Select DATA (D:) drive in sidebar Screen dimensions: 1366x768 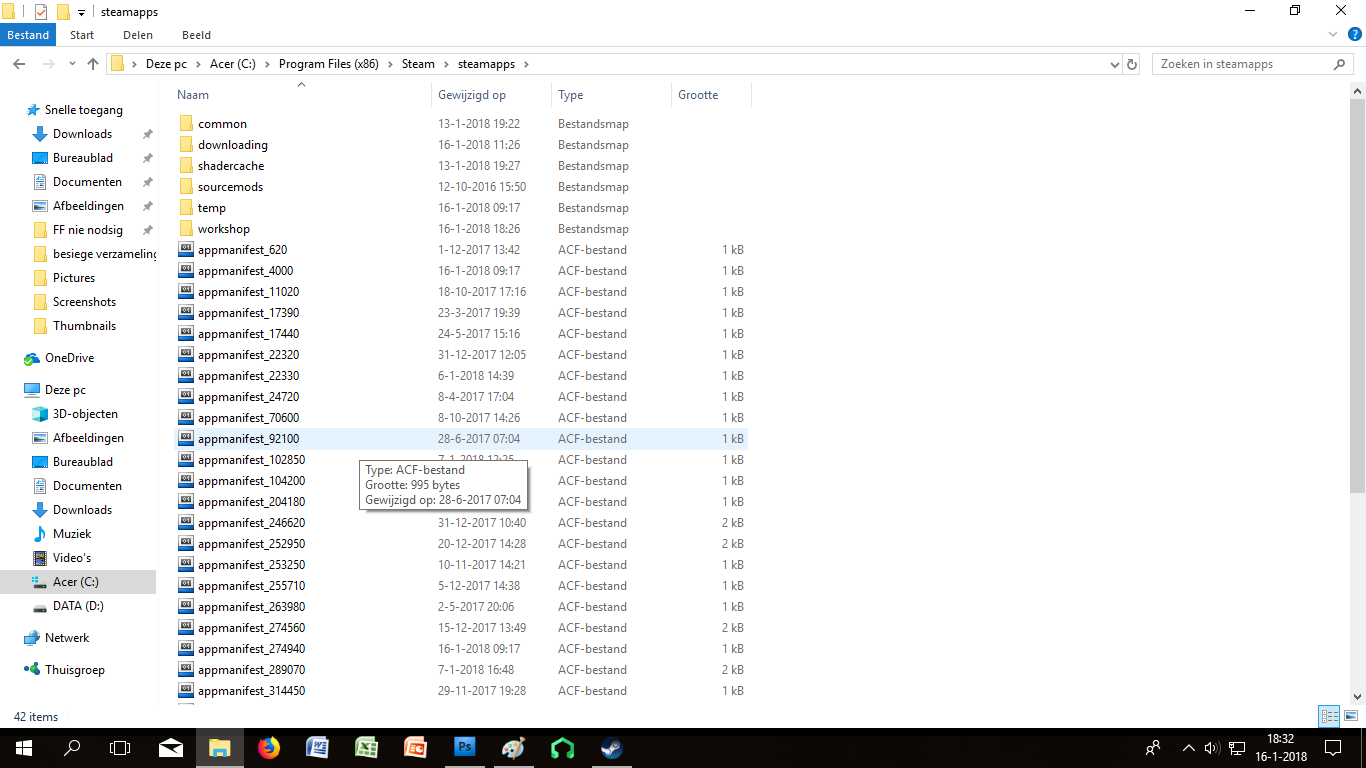(78, 606)
